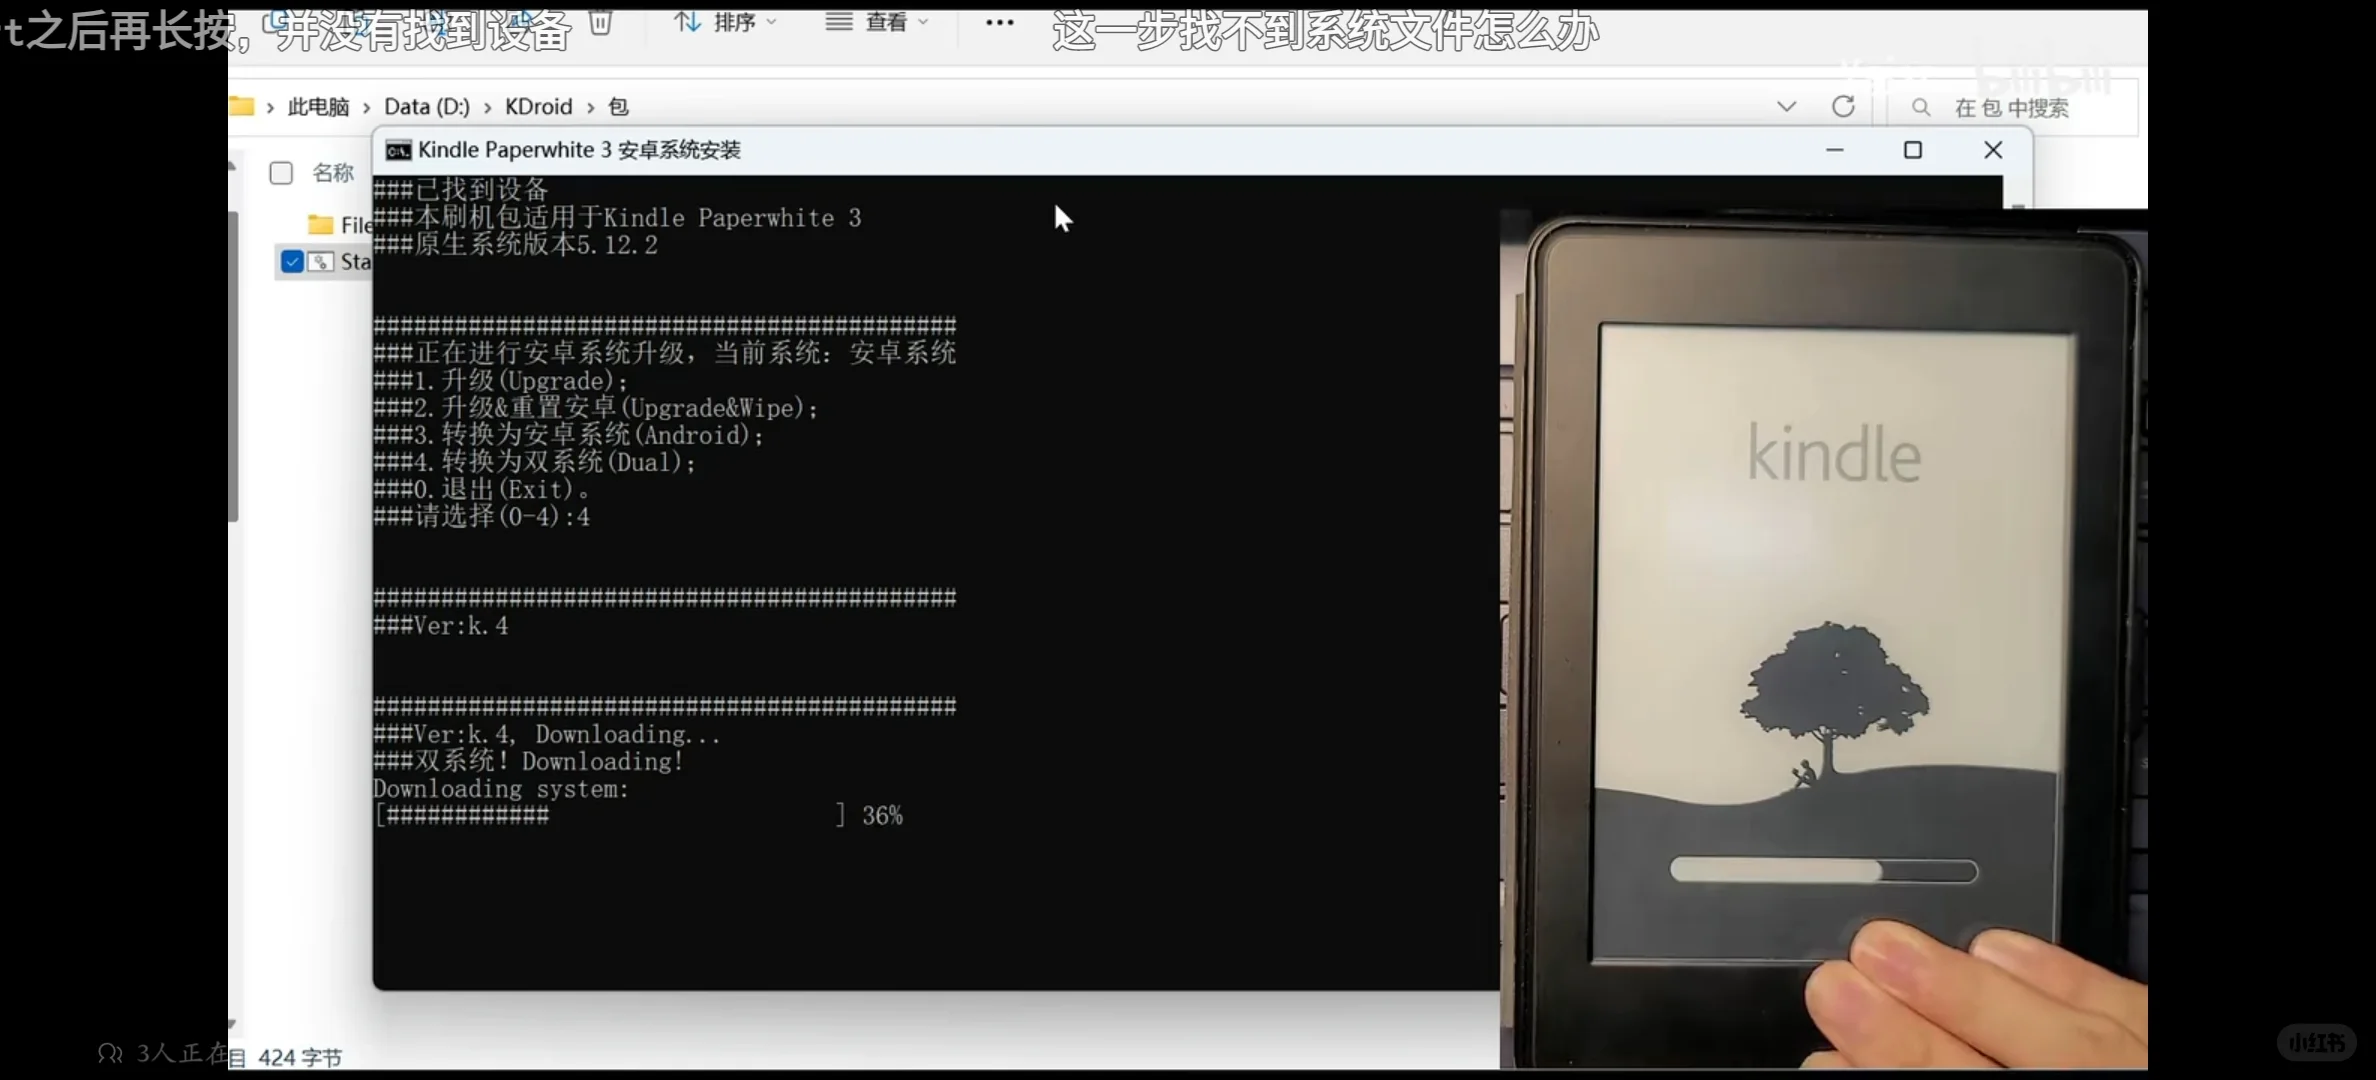This screenshot has width=2376, height=1080.
Task: Expand chevron after KDroid in breadcrumb
Action: tap(590, 107)
